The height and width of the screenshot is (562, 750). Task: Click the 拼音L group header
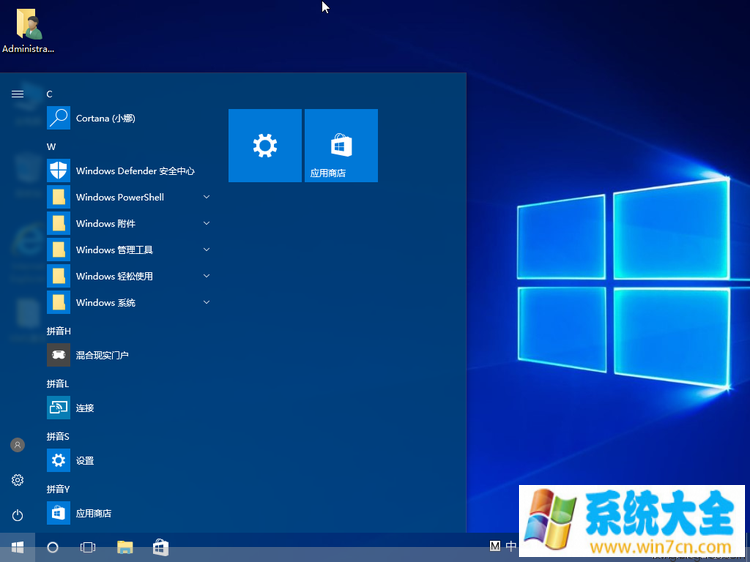click(x=57, y=384)
